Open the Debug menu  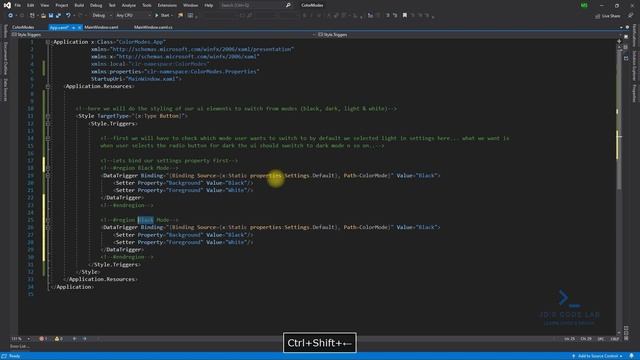(96, 5)
